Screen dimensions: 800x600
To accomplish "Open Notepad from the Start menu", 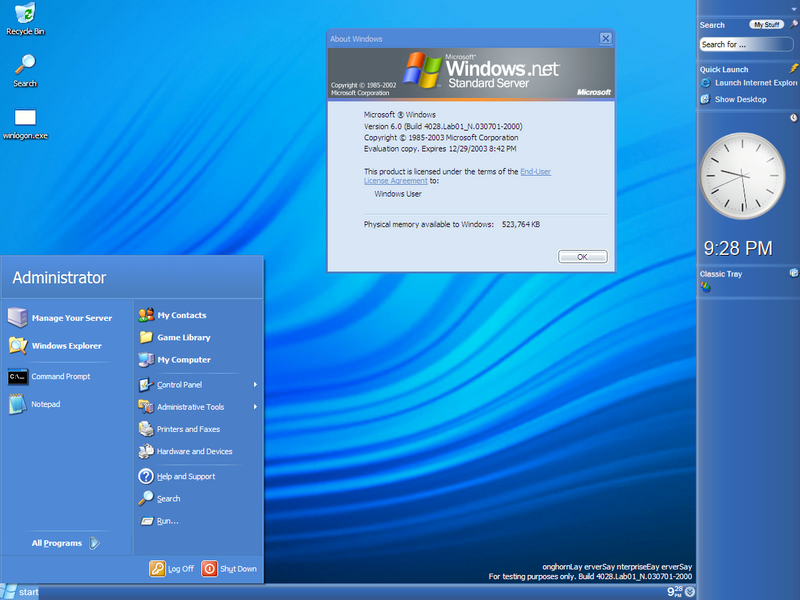I will coord(45,404).
